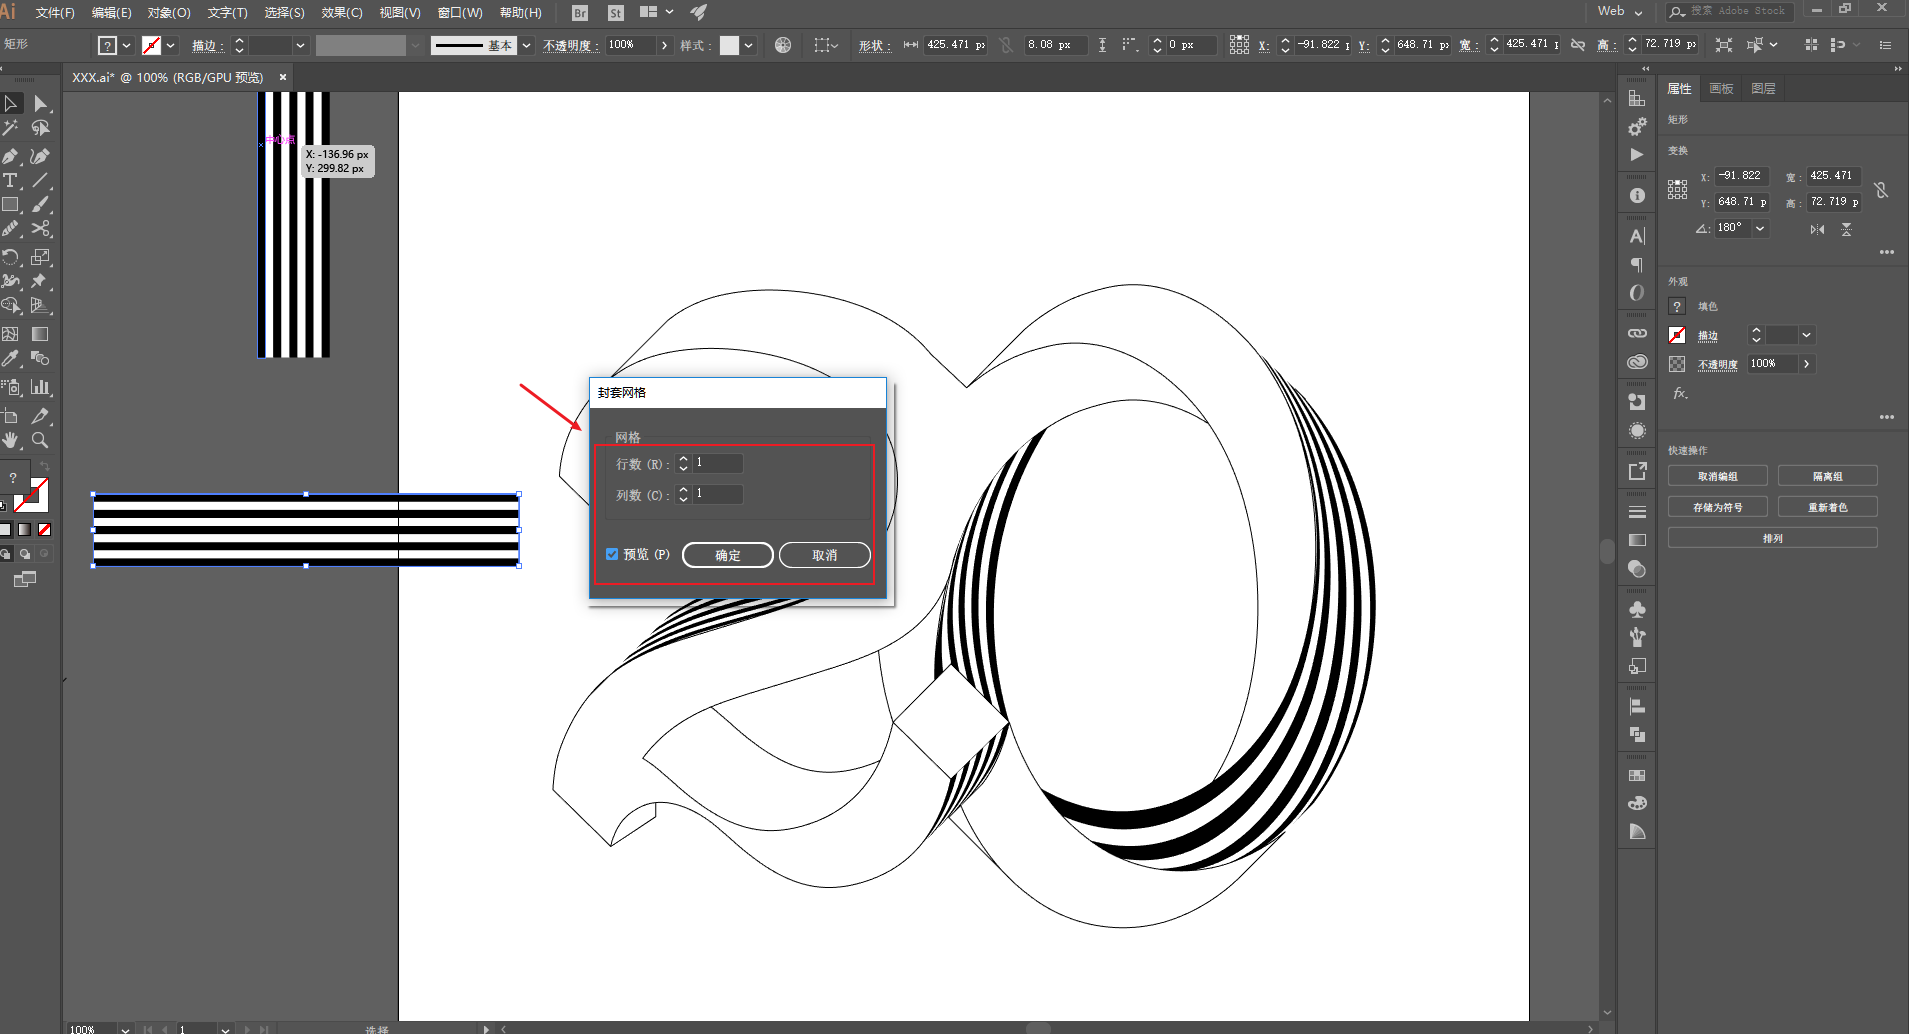Click the swap fill and stroke arrows
This screenshot has width=1909, height=1034.
[45, 467]
